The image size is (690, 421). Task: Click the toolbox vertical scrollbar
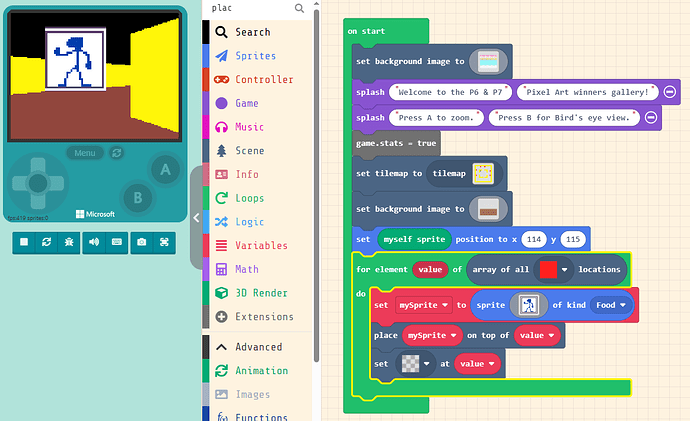tap(316, 185)
